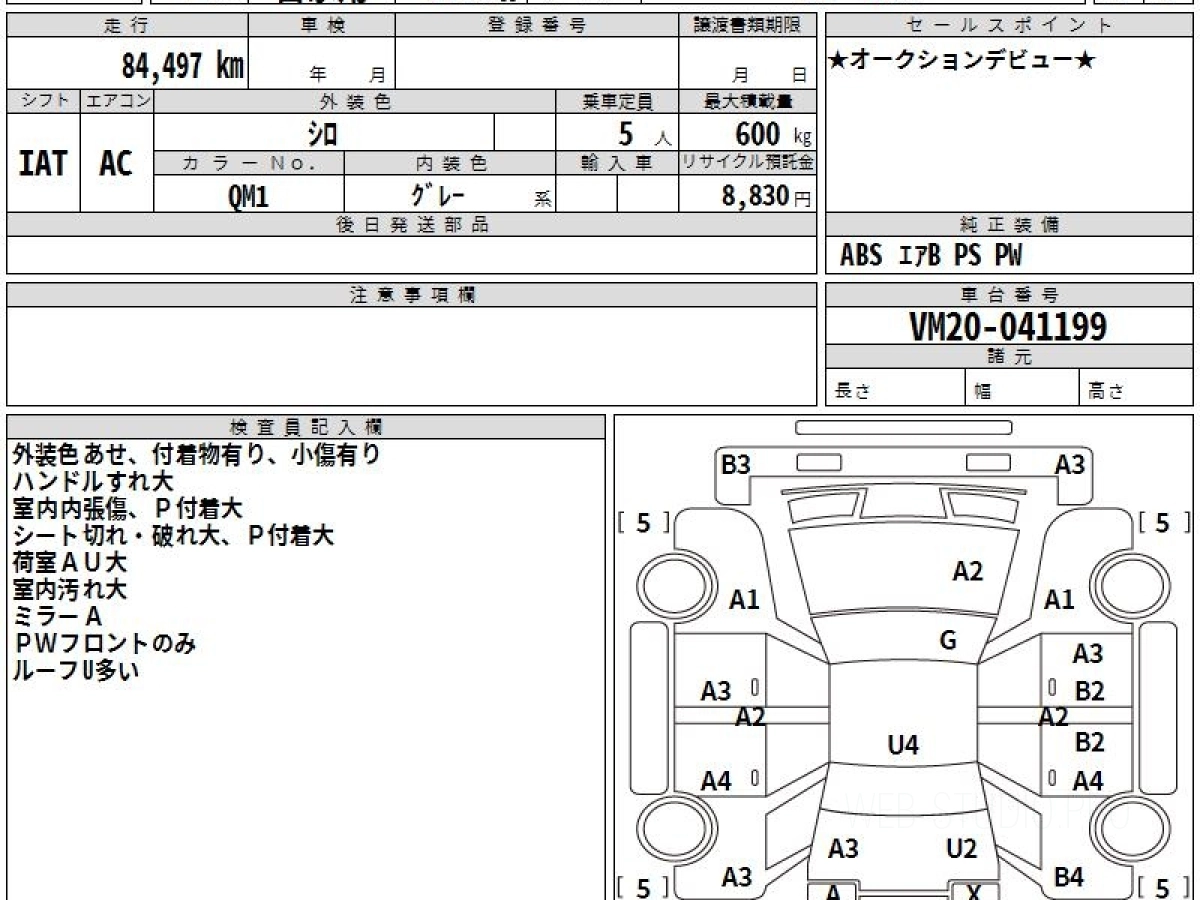Click the B3 mark on the front bumper
The height and width of the screenshot is (900, 1200).
736,465
